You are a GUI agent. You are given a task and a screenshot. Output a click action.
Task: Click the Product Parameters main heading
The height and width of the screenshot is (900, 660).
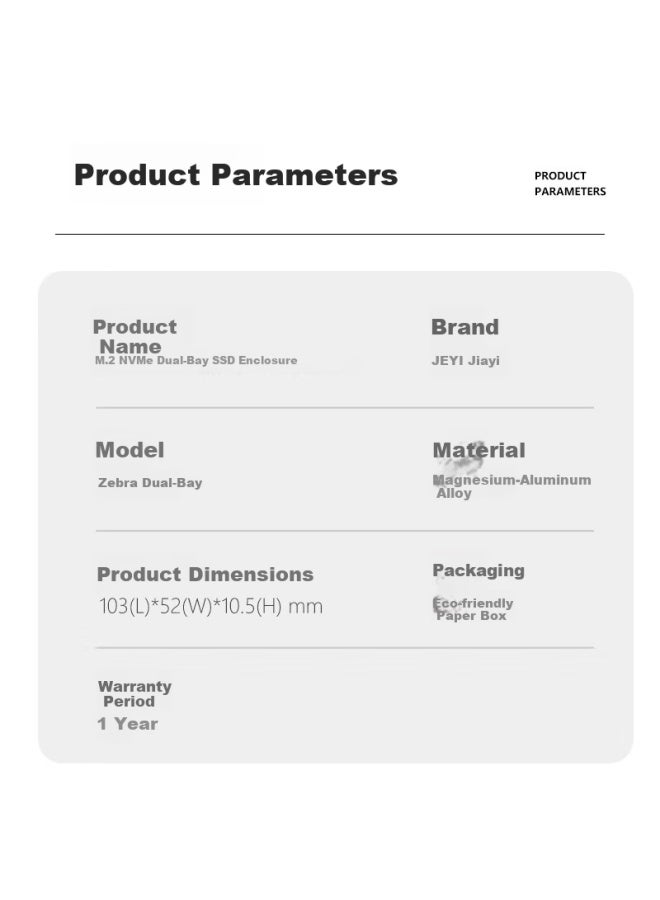236,174
